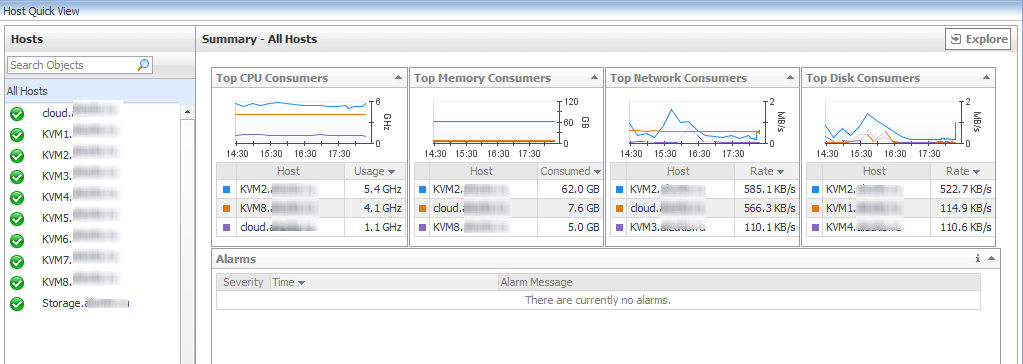Collapse the Top CPU Consumers panel
The image size is (1023, 364).
pyautogui.click(x=398, y=78)
